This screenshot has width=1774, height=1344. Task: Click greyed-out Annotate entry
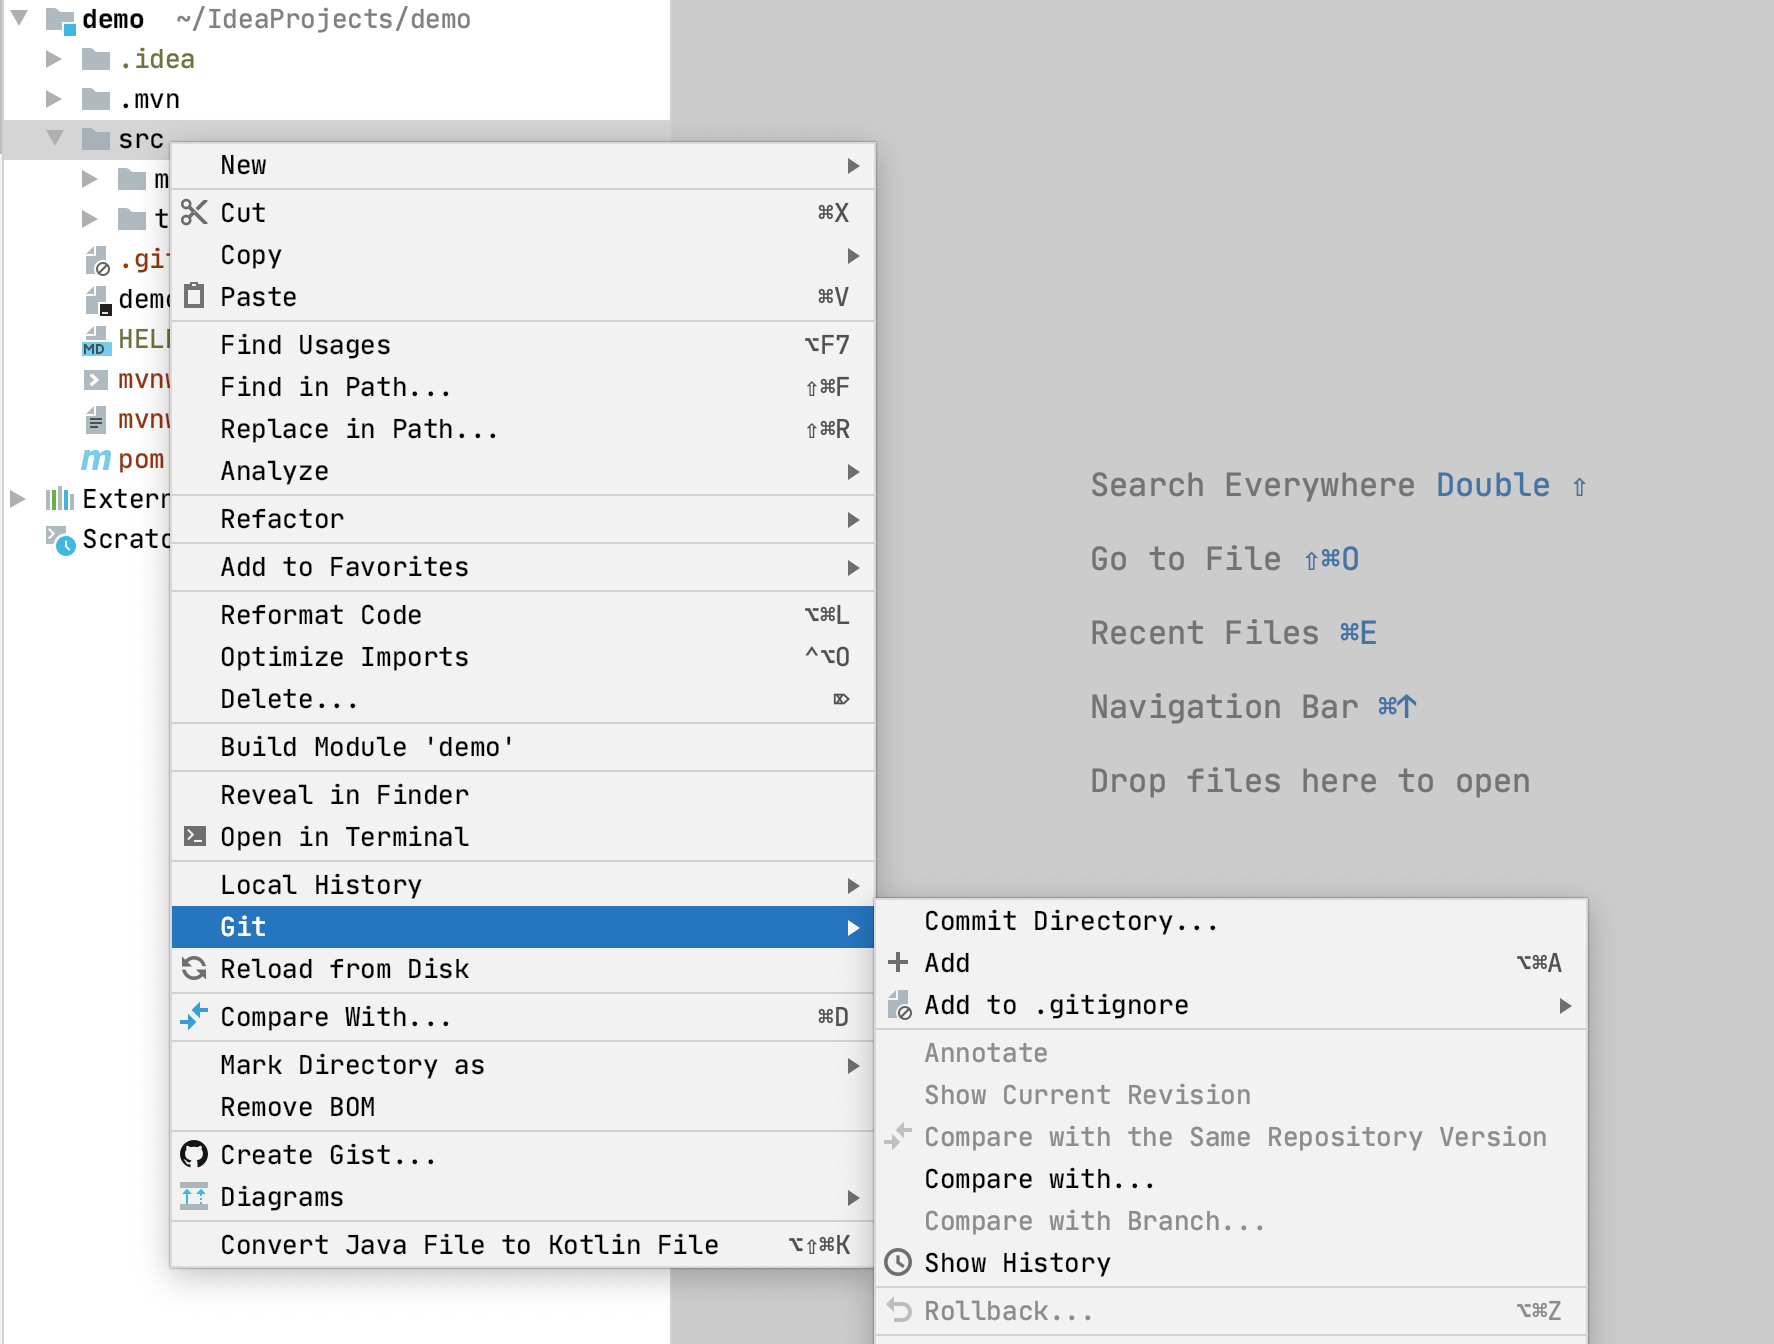[1231, 1052]
